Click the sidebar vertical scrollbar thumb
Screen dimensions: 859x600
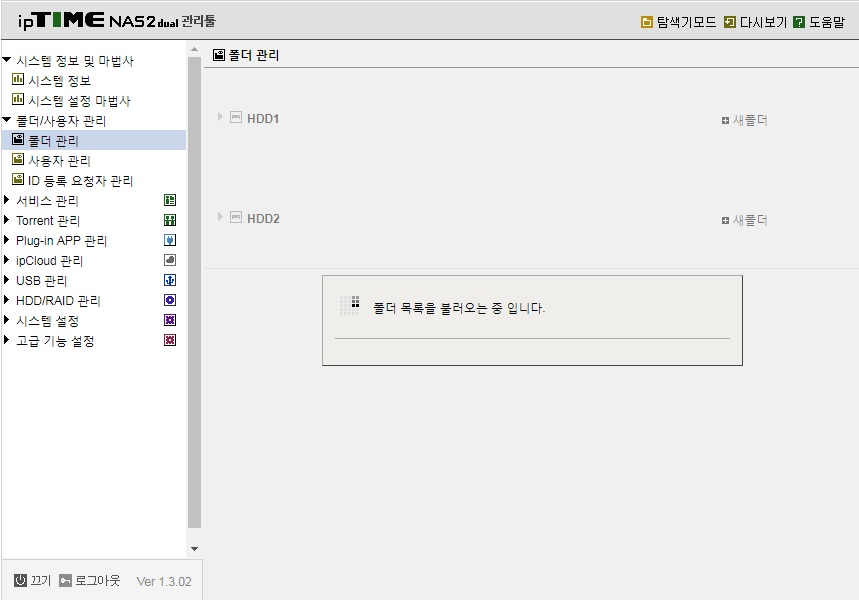(194, 292)
